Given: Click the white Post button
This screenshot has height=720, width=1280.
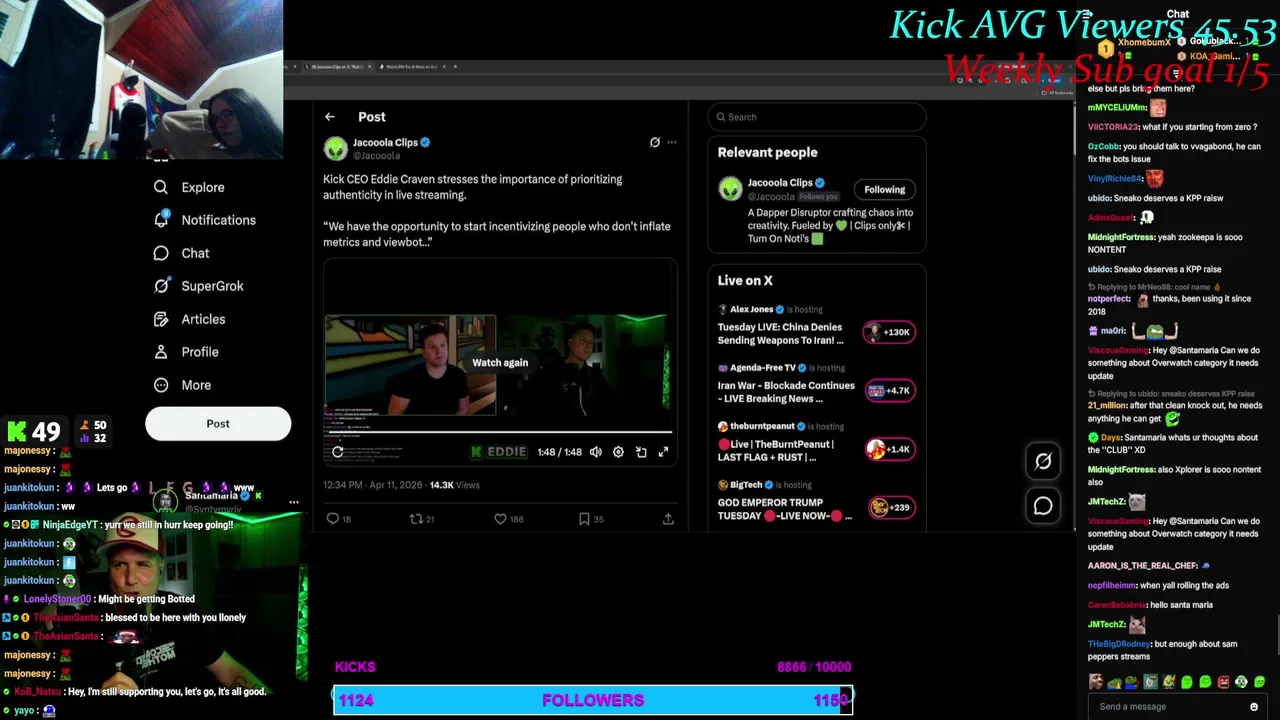Looking at the screenshot, I should 218,424.
